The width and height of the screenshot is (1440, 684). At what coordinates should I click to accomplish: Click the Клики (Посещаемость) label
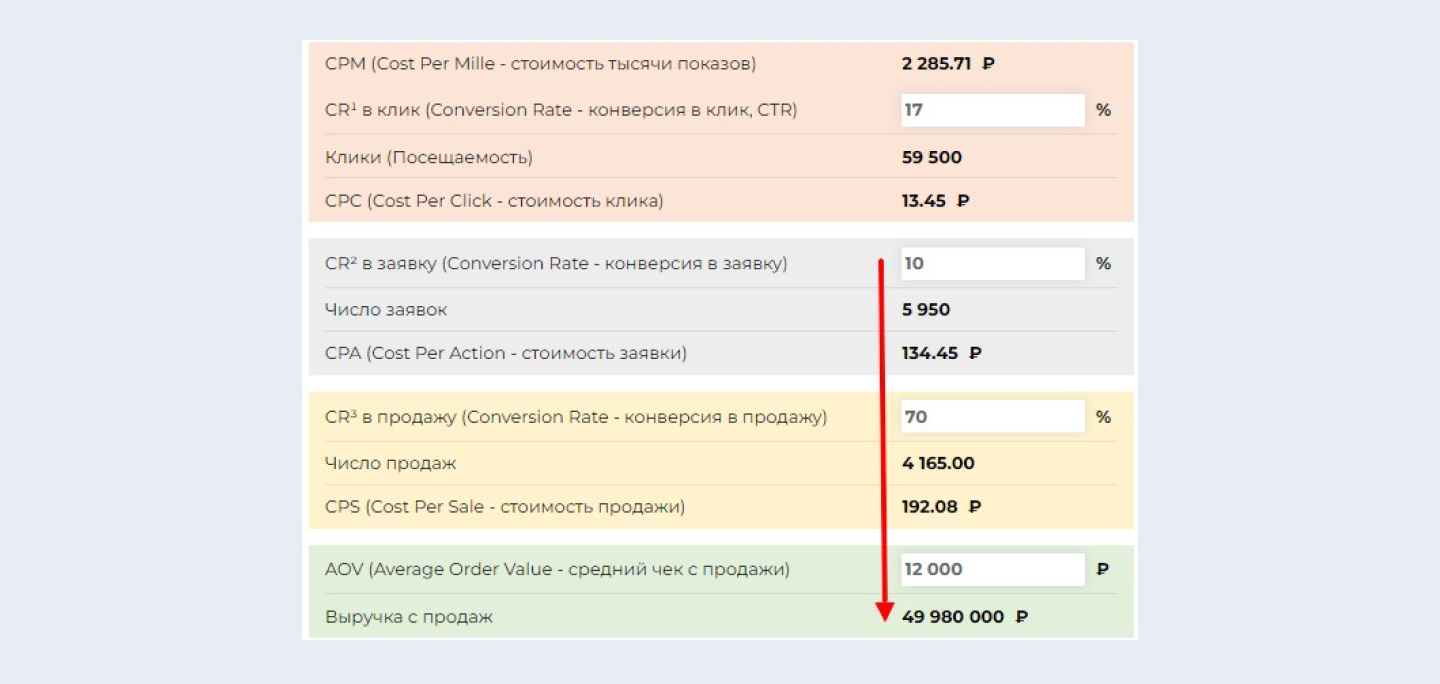pyautogui.click(x=428, y=157)
